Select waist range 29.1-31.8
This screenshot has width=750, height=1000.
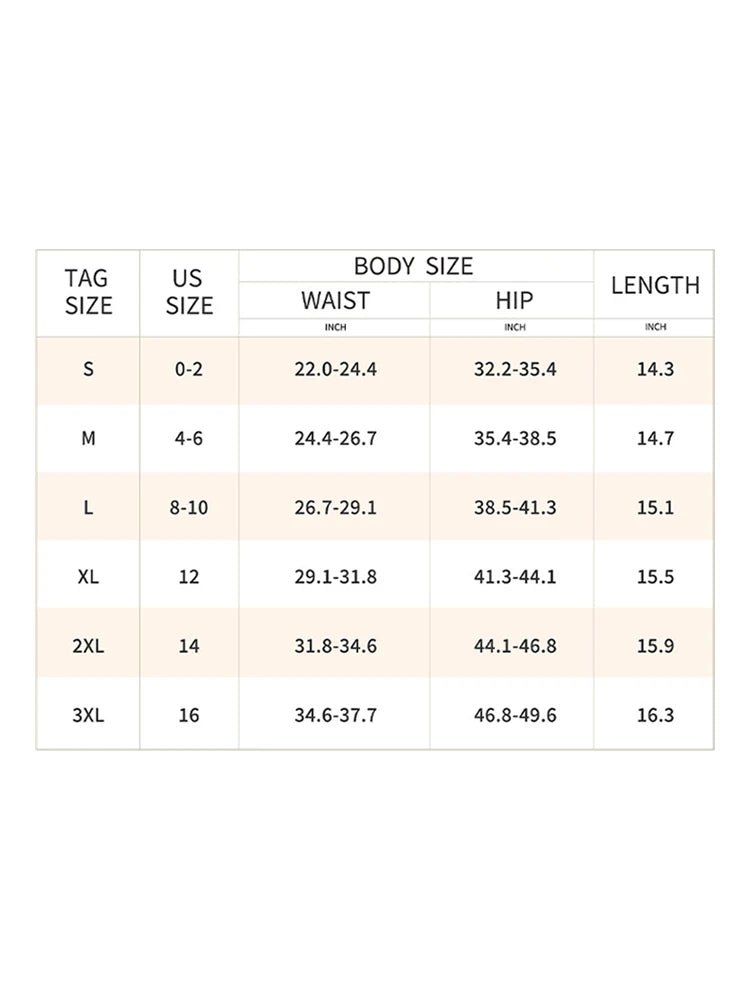coord(335,577)
